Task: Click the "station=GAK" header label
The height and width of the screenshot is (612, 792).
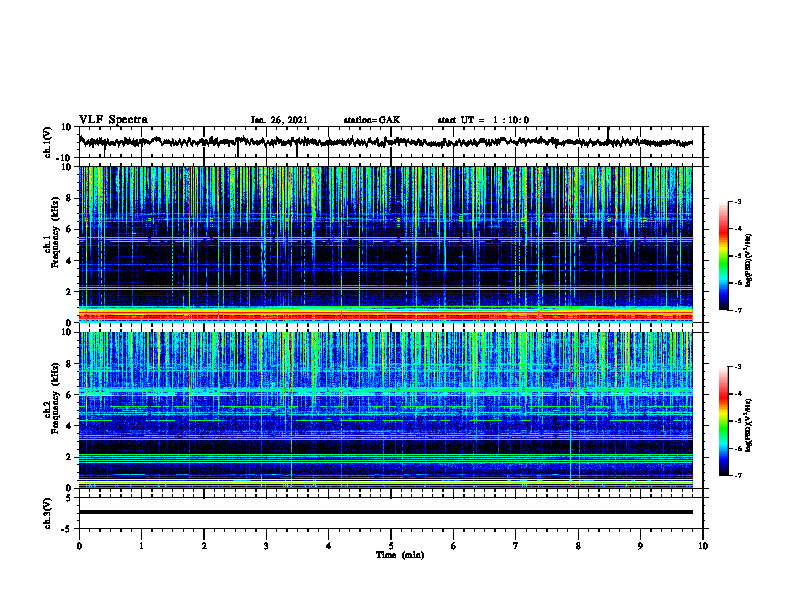Action: (372, 120)
